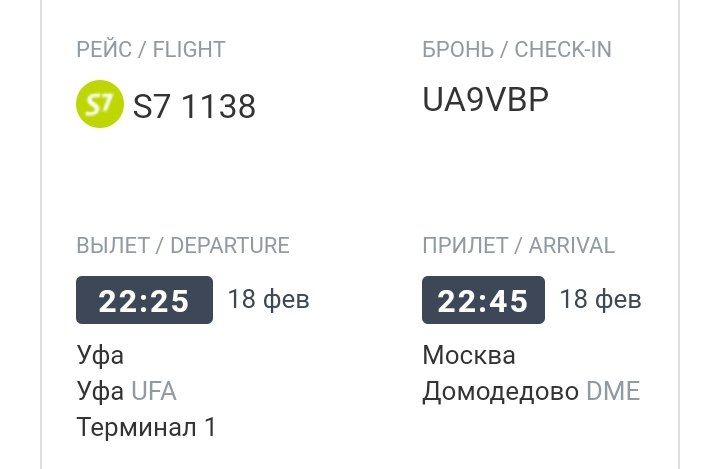Click the 22:25 departure time badge
This screenshot has width=720, height=469.
click(144, 300)
